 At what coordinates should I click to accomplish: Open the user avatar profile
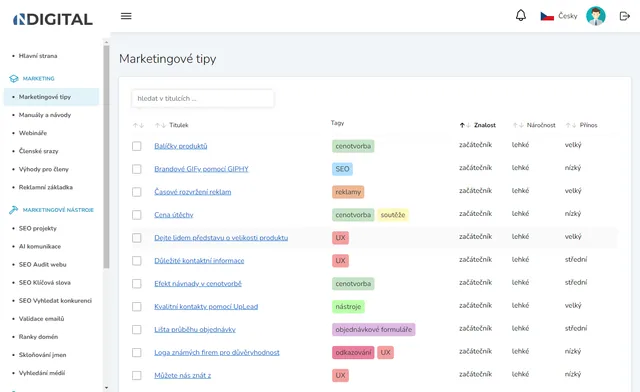coord(596,16)
